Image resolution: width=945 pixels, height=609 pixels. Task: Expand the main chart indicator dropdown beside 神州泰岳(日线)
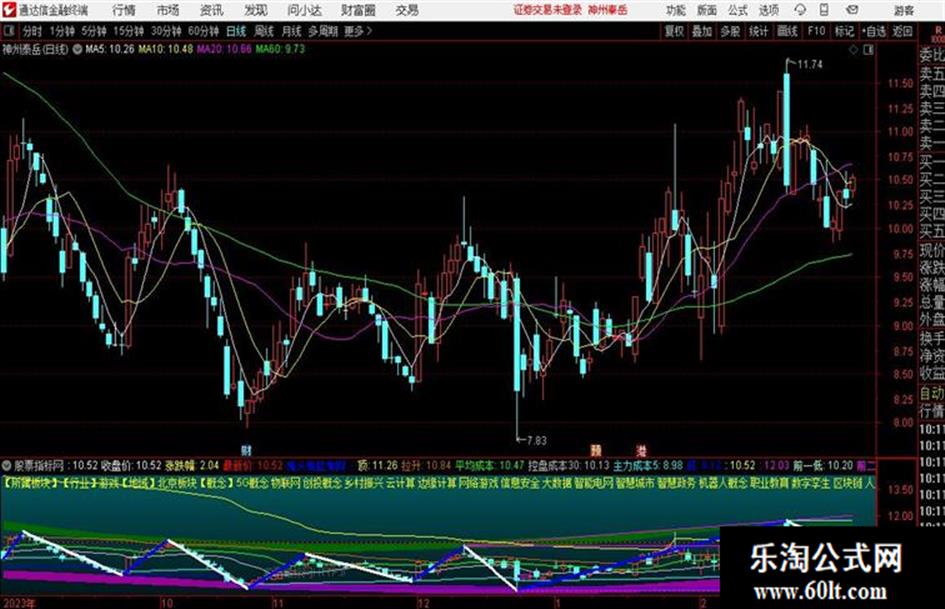pyautogui.click(x=77, y=49)
